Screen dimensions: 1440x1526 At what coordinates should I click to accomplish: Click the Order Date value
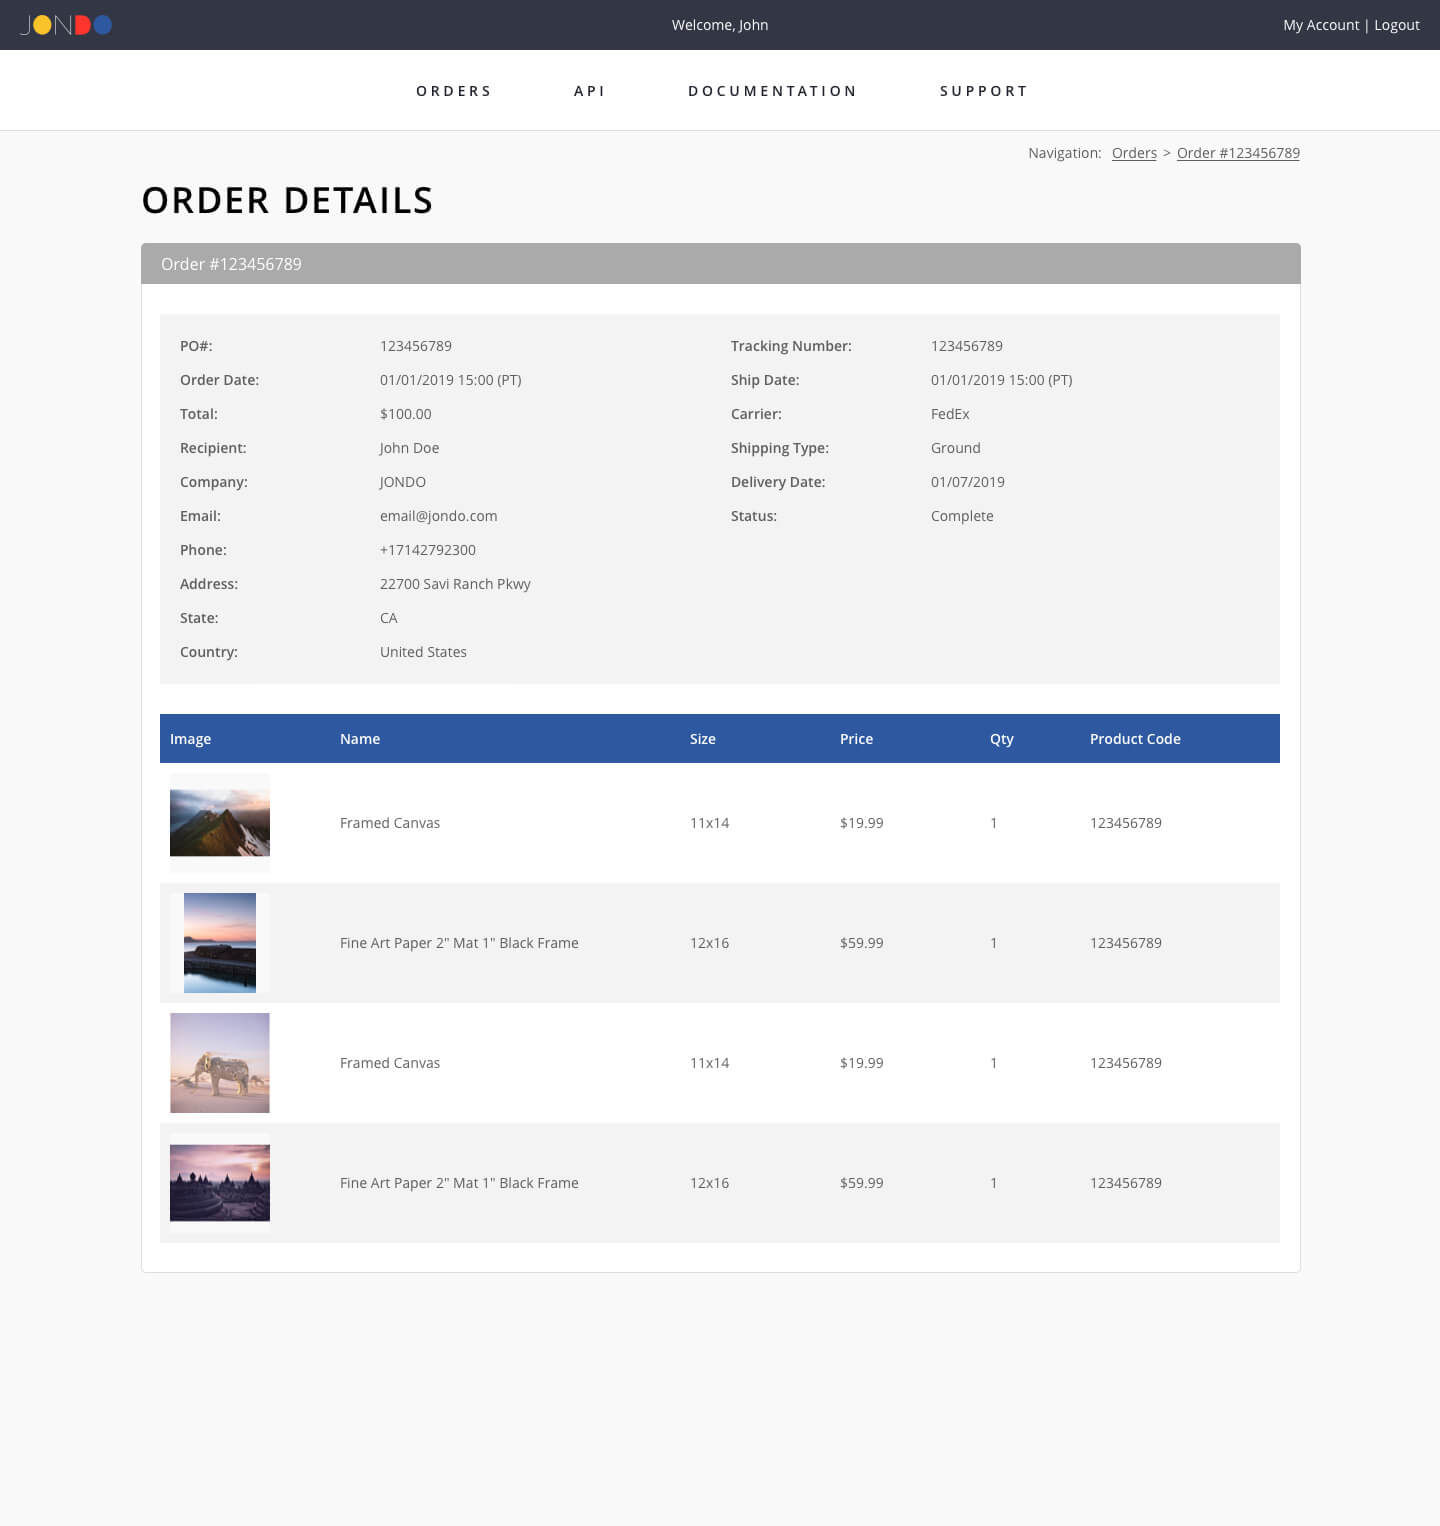[450, 380]
